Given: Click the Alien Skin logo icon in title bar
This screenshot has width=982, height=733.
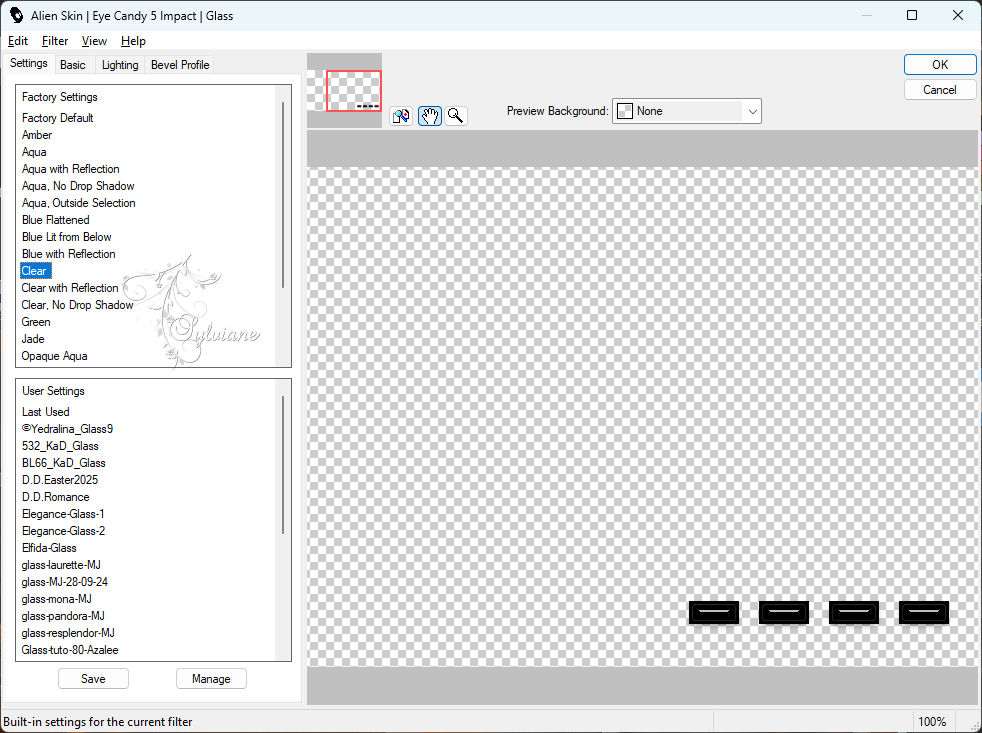Looking at the screenshot, I should [x=16, y=15].
